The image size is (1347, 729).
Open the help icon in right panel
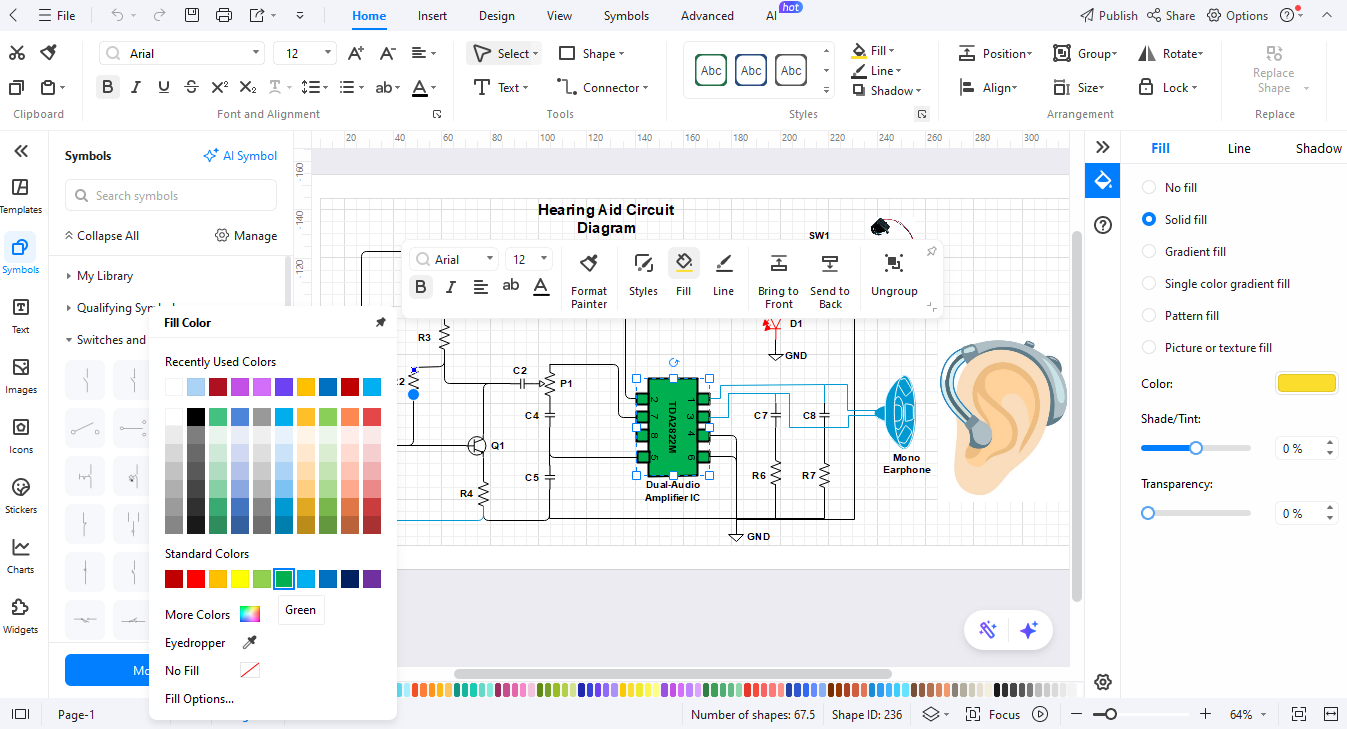[1103, 225]
